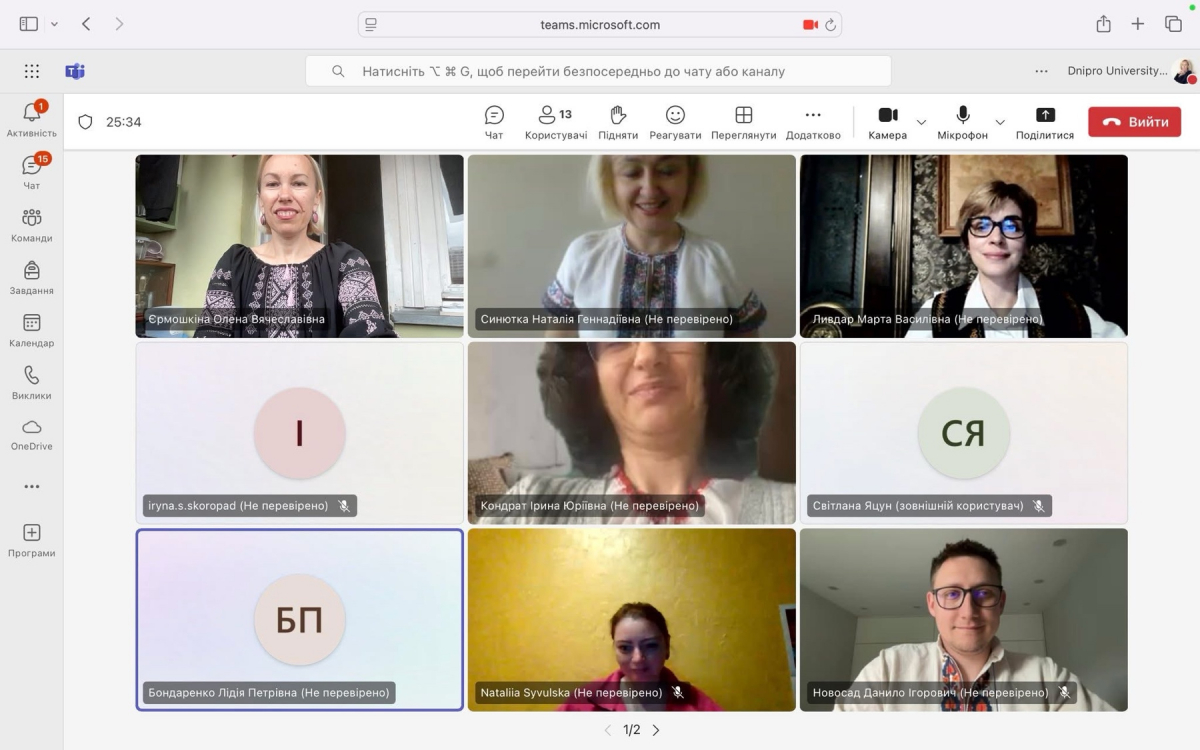Open the Chat panel in meeting toolbar
This screenshot has height=750, width=1200.
coord(494,122)
